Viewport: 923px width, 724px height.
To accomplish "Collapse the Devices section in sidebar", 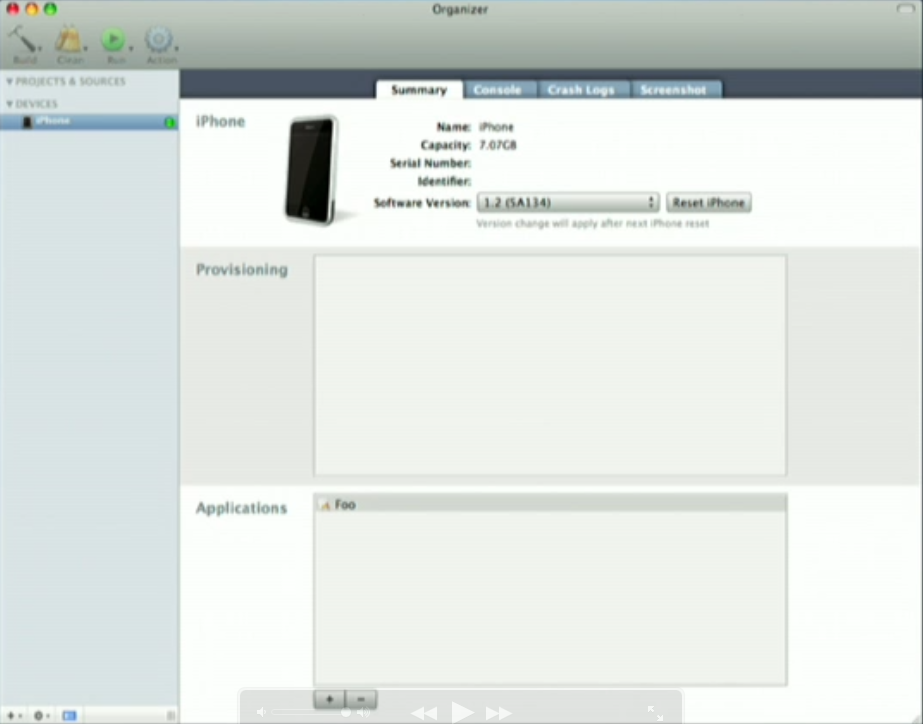I will point(10,104).
